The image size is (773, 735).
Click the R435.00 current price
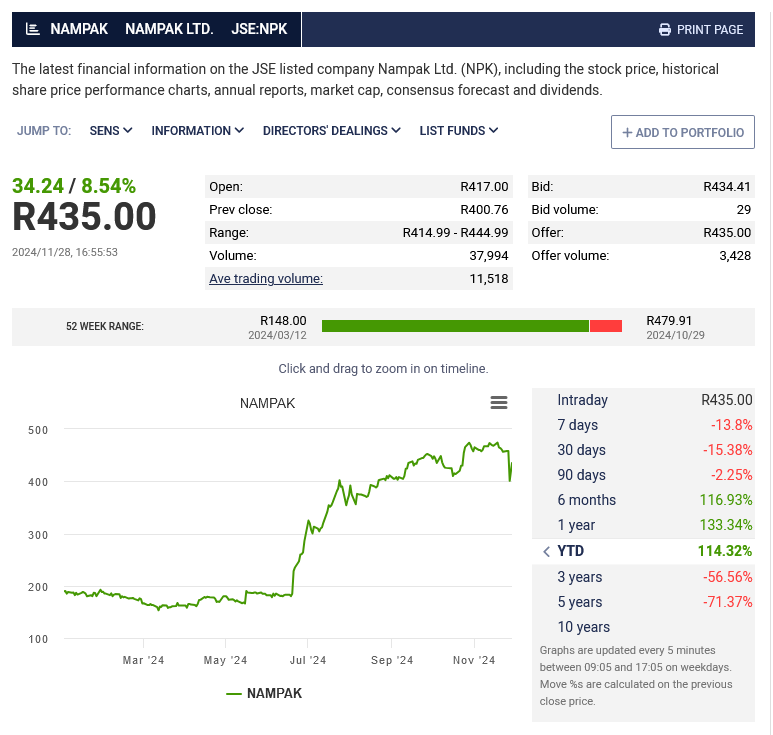pyautogui.click(x=84, y=217)
